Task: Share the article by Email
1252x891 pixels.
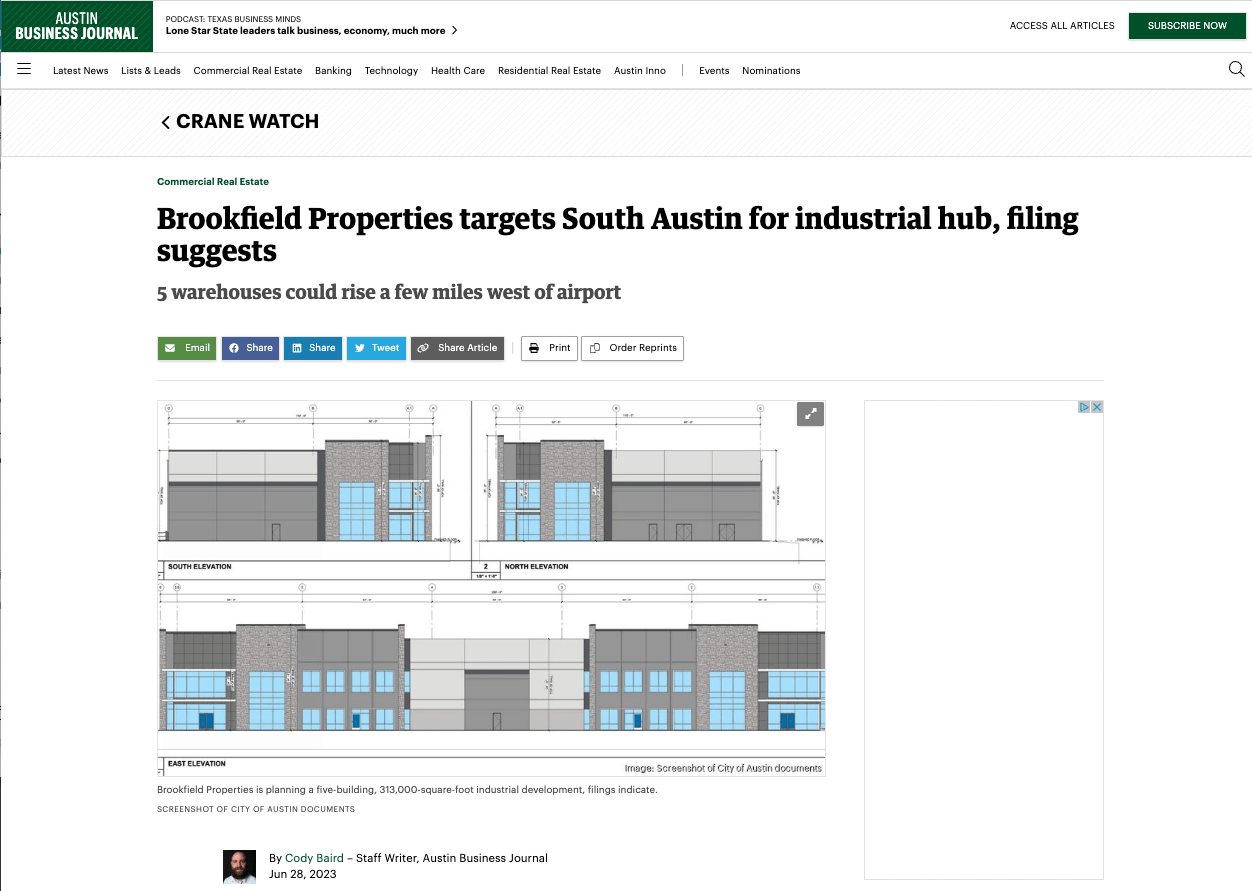Action: click(187, 348)
